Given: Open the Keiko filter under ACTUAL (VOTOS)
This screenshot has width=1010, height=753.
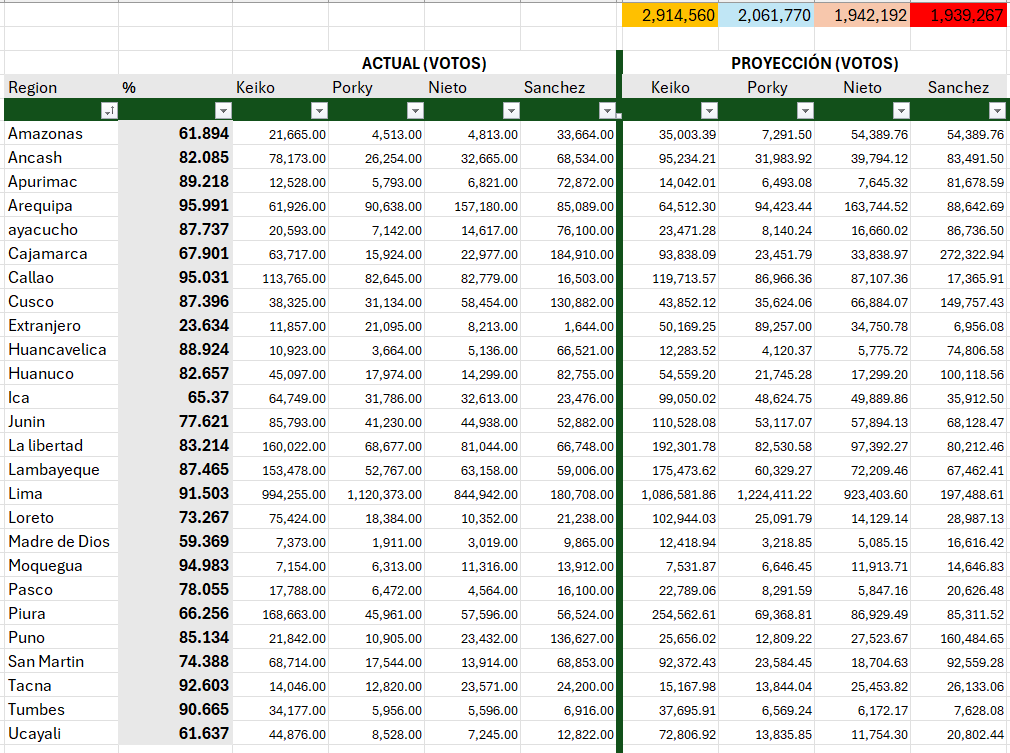Looking at the screenshot, I should (x=319, y=111).
